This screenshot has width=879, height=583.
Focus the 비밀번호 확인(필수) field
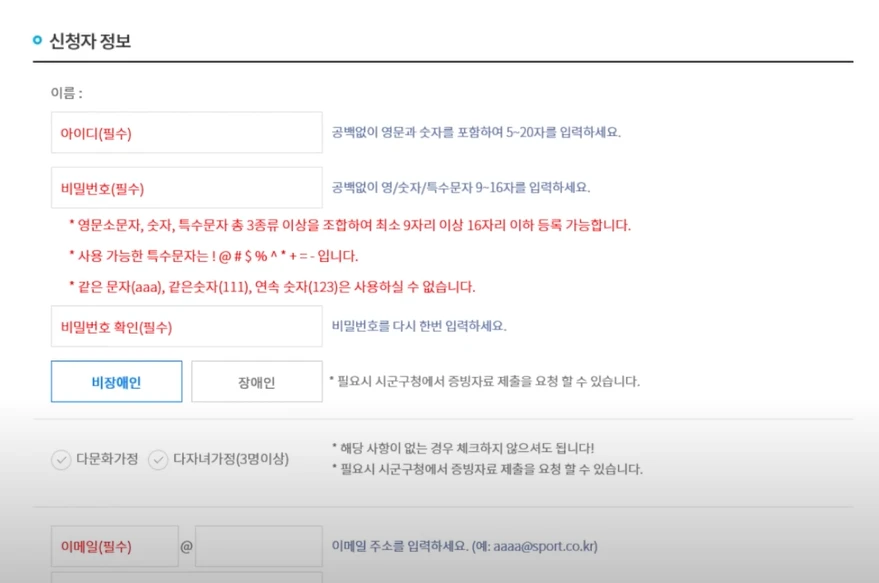(187, 326)
